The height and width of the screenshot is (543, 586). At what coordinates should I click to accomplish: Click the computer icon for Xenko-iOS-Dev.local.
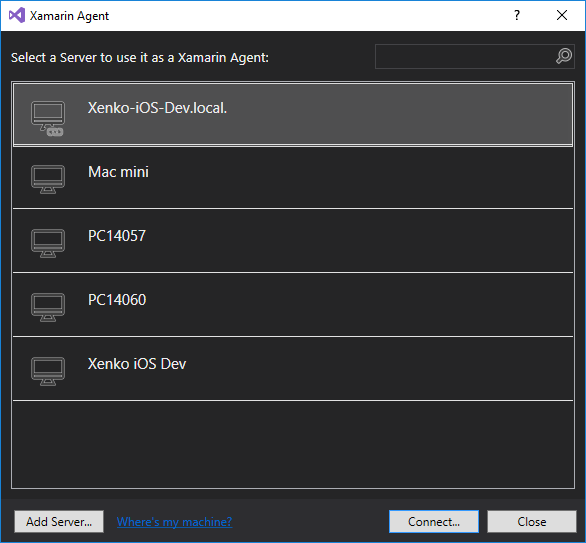47,118
